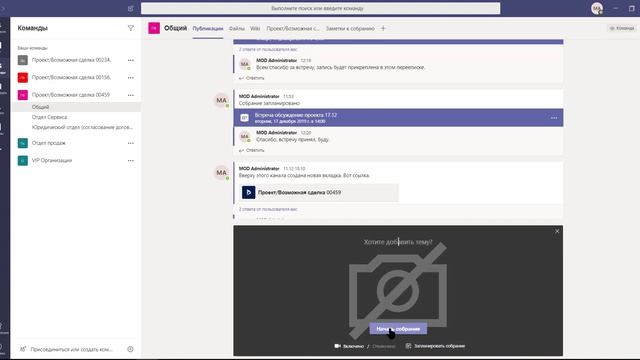
Task: Open the MA profile avatar menu
Action: [597, 8]
